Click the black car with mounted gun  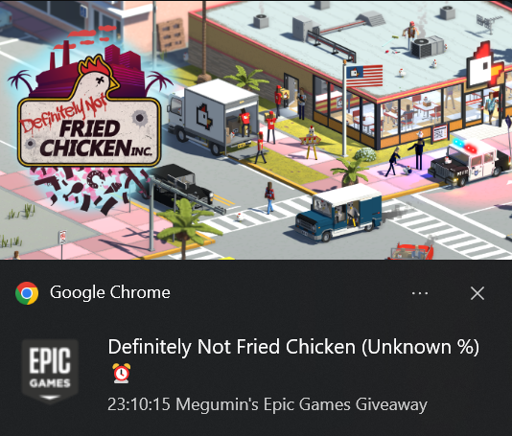pyautogui.click(x=180, y=185)
